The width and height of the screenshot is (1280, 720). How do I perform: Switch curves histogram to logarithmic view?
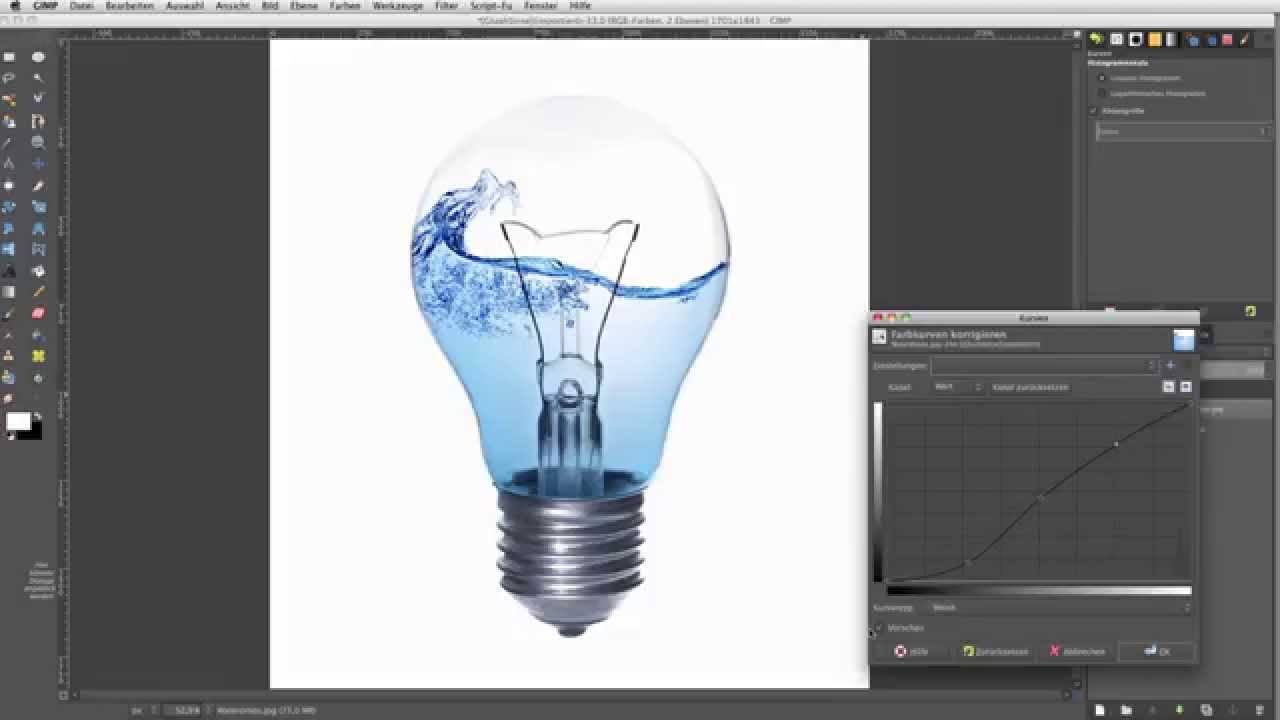point(1186,386)
